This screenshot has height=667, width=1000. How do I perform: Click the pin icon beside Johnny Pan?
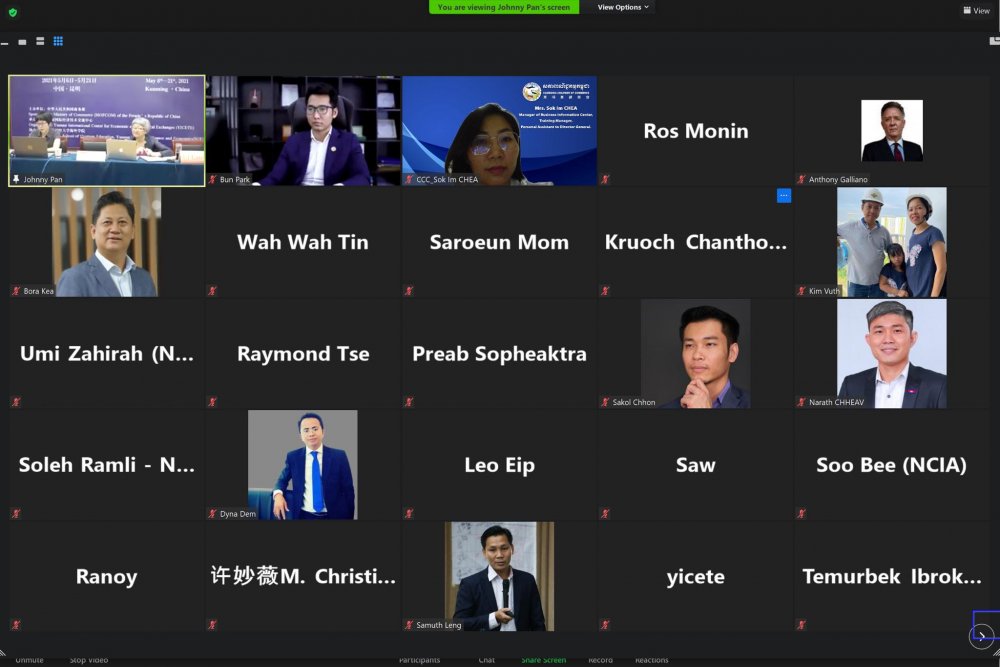16,179
